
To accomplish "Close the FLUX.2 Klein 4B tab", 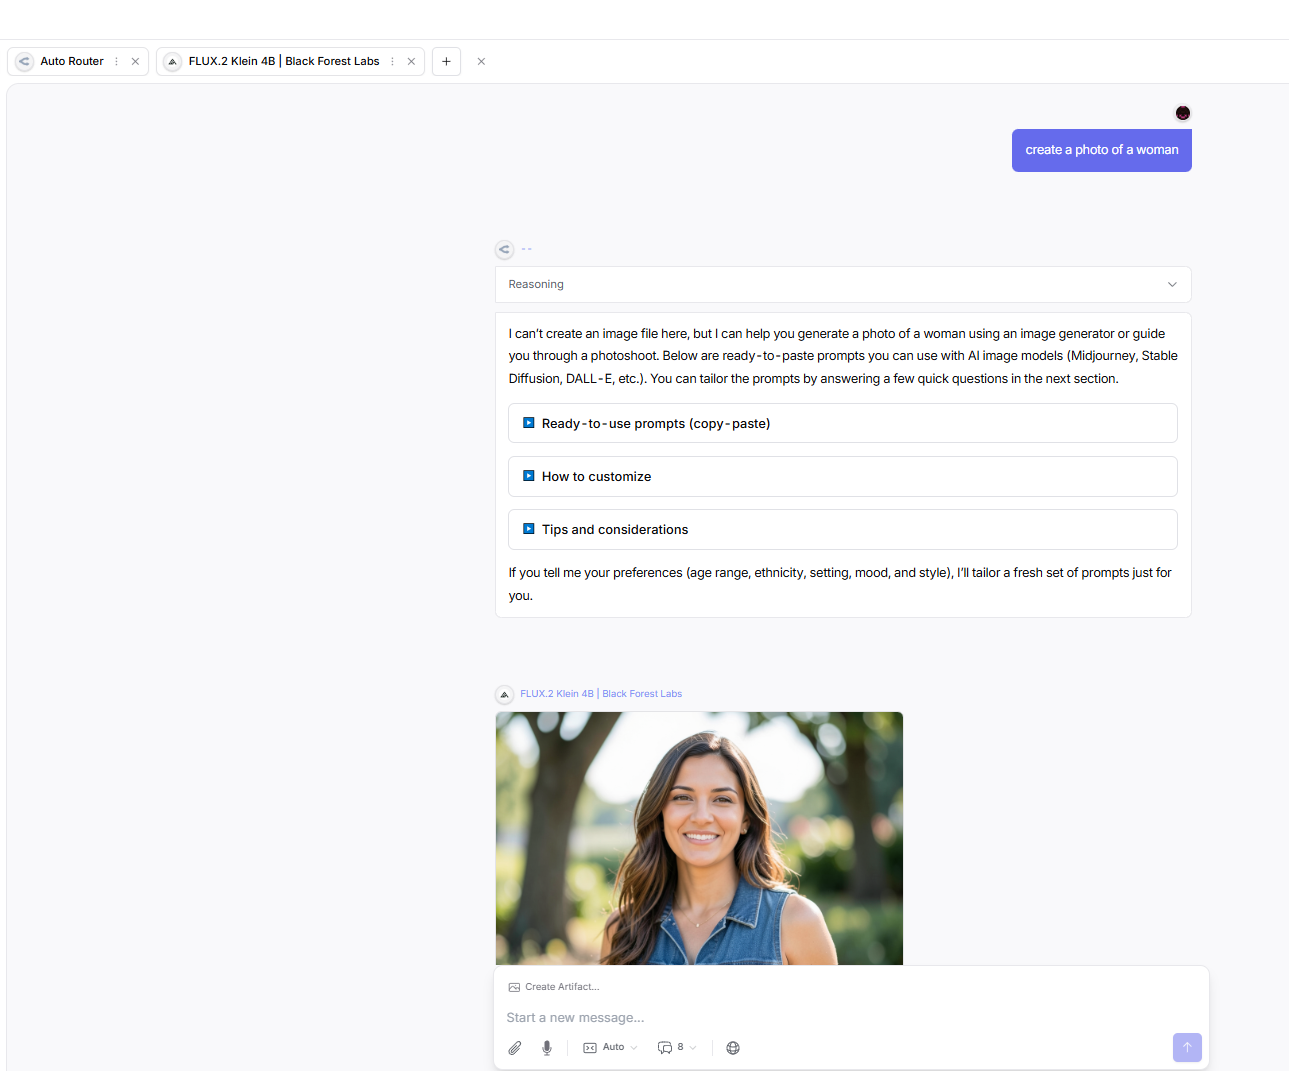I will [411, 61].
